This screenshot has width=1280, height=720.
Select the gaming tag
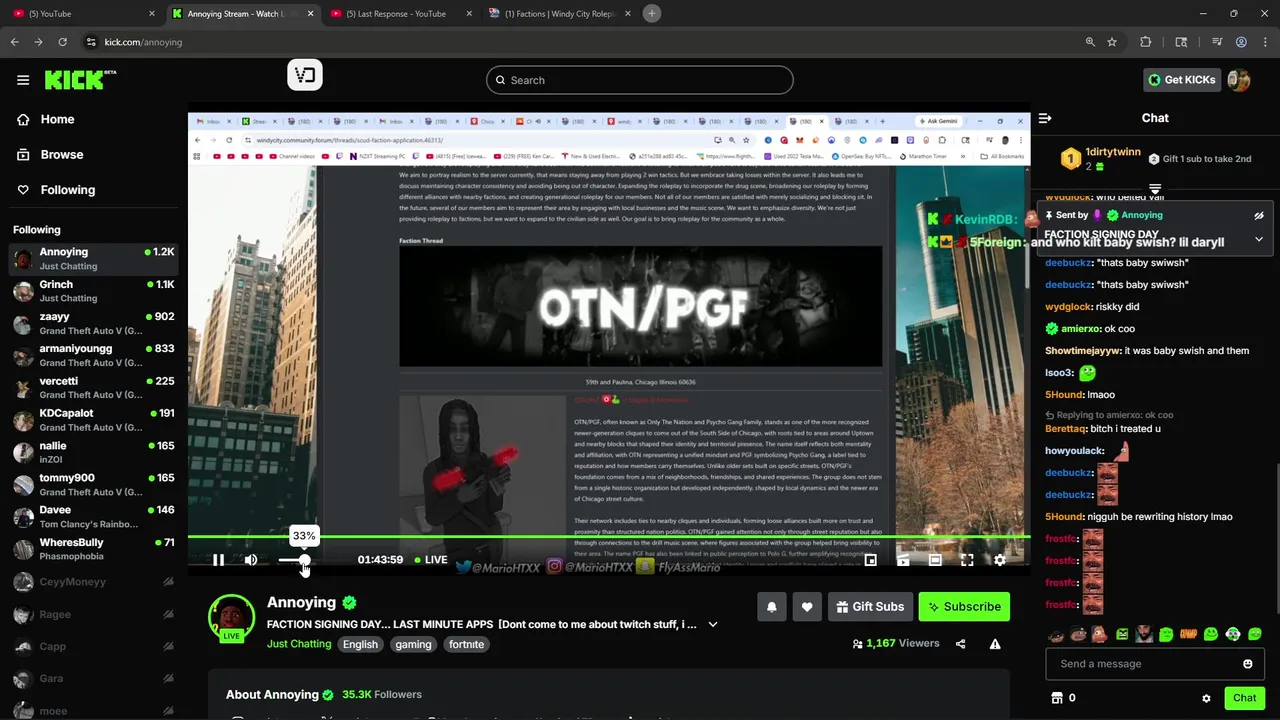click(413, 644)
